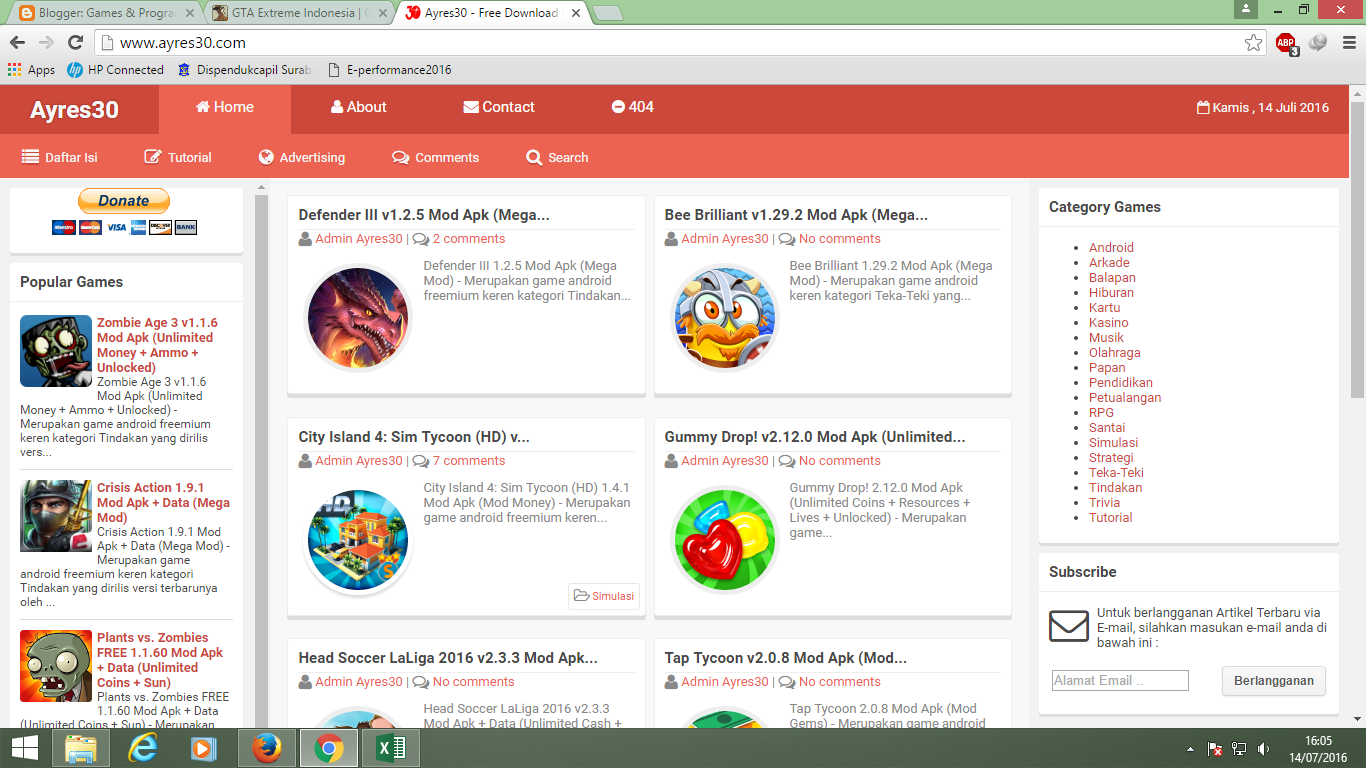This screenshot has width=1366, height=768.
Task: Open the Home menu item
Action: coord(225,107)
